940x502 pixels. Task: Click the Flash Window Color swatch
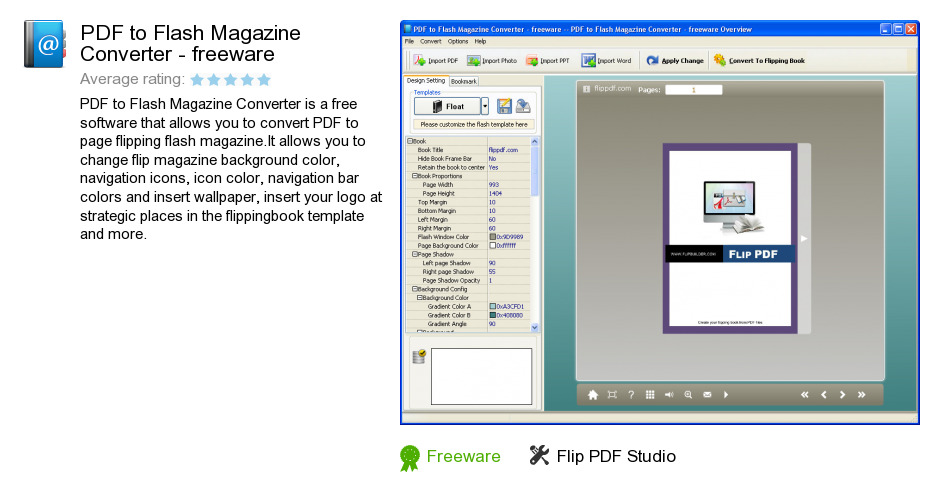[x=493, y=237]
